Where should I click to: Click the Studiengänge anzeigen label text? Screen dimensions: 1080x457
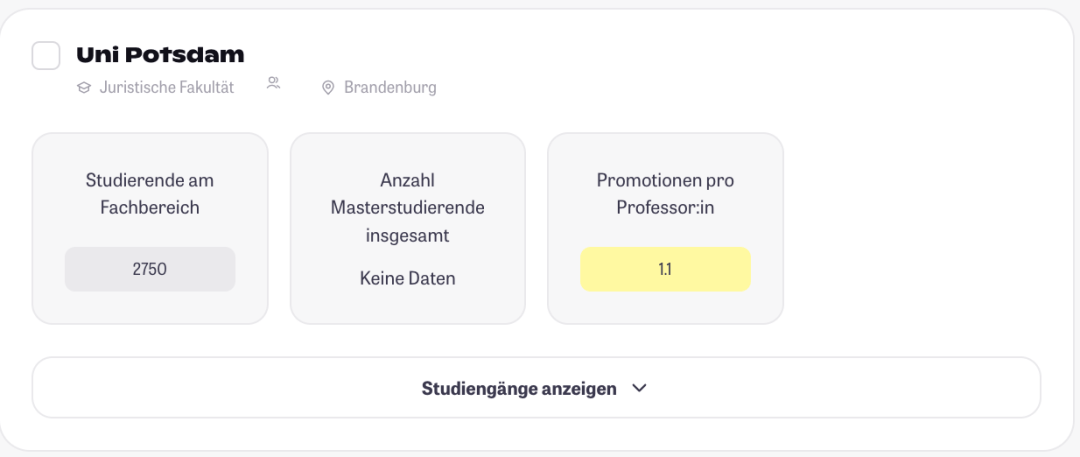point(519,388)
